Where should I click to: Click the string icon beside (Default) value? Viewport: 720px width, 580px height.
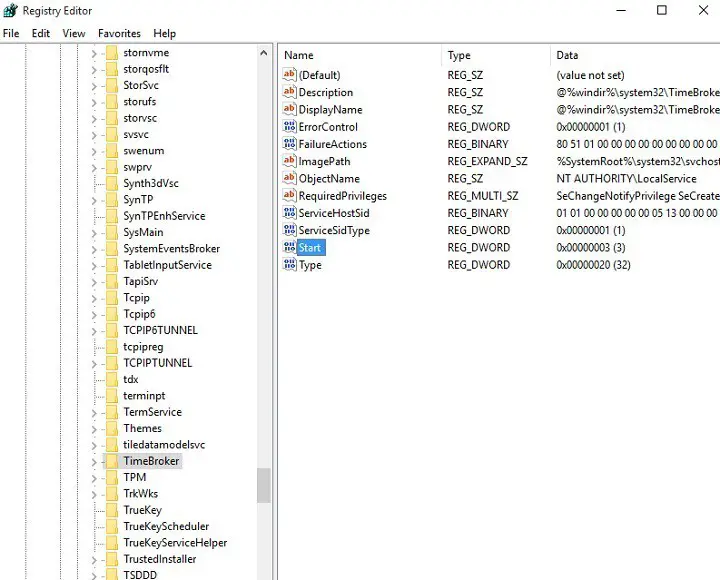pyautogui.click(x=289, y=74)
